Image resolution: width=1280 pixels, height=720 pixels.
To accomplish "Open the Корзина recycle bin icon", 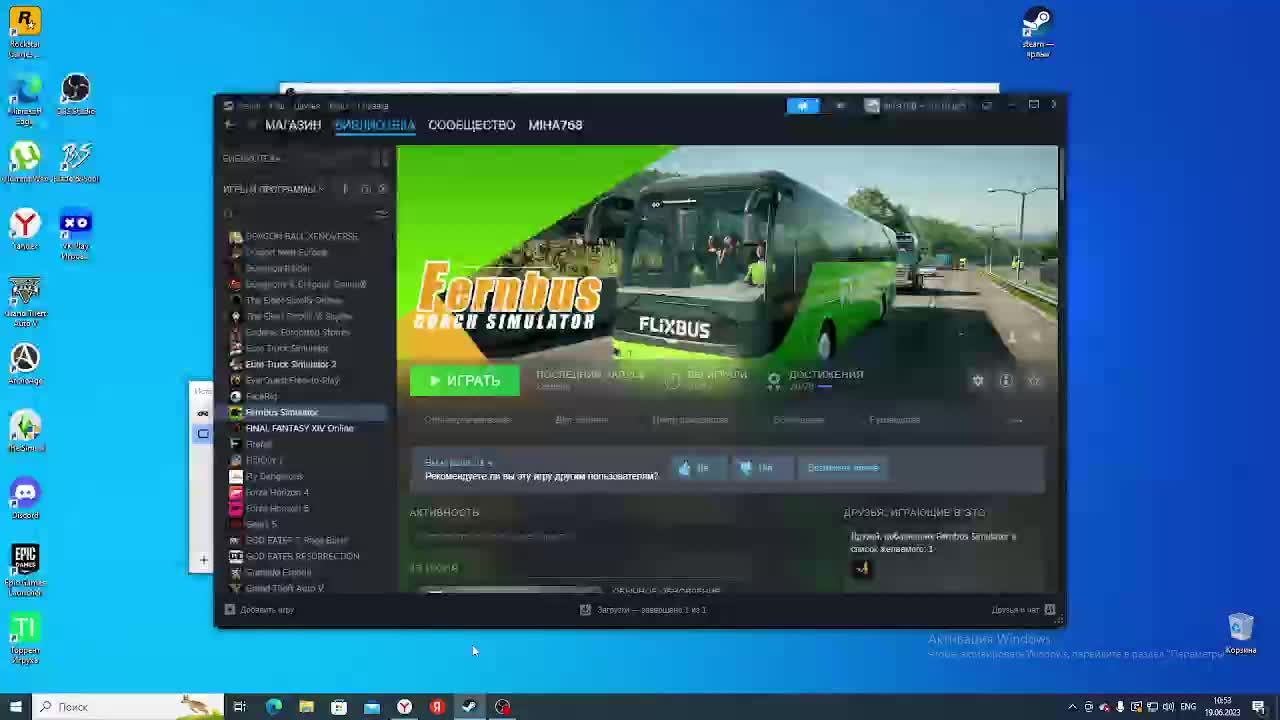I will pyautogui.click(x=1241, y=634).
